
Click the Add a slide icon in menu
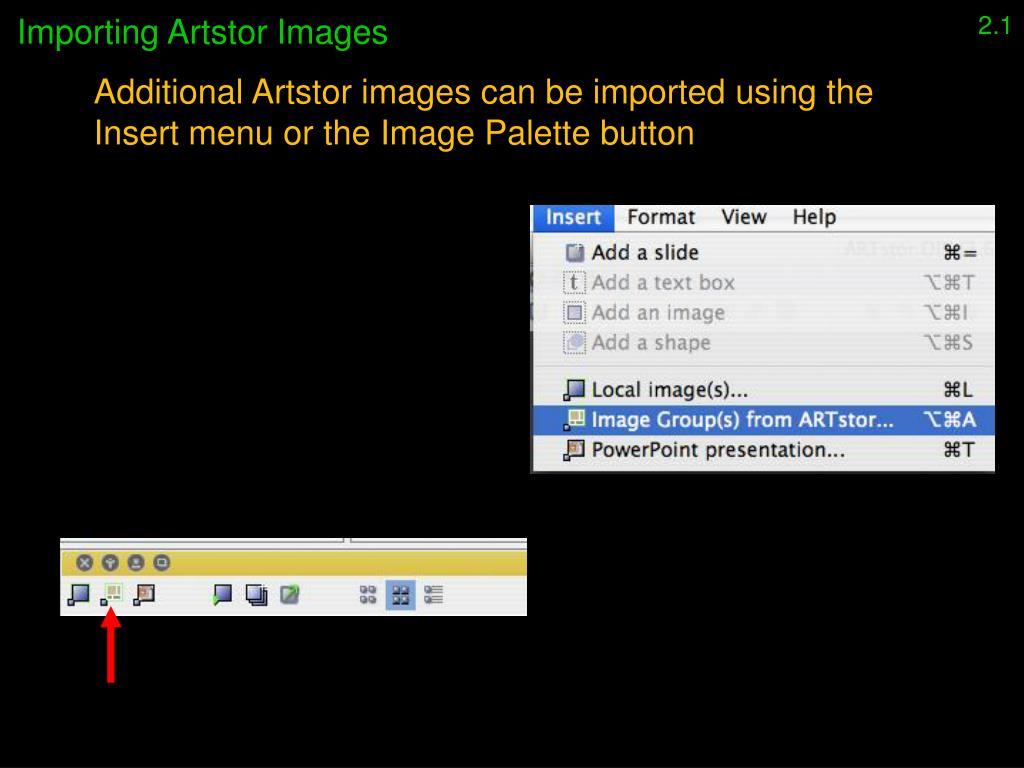click(x=575, y=253)
